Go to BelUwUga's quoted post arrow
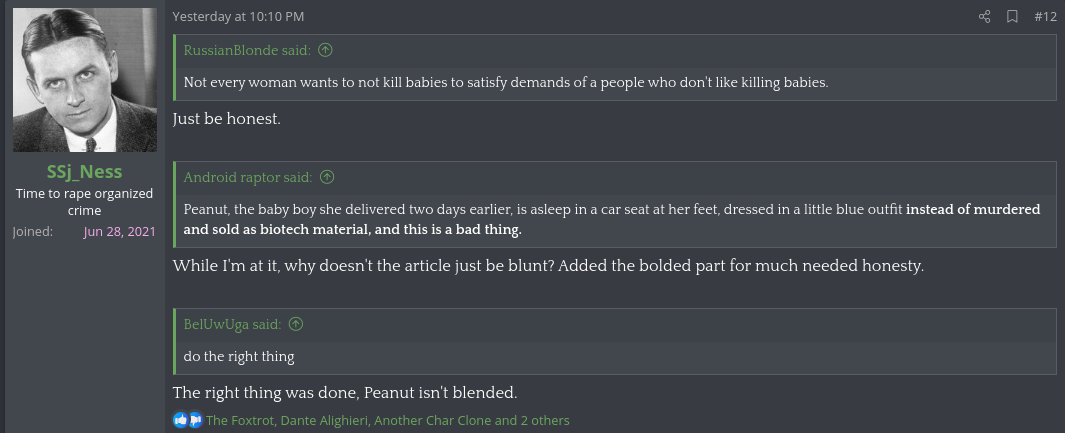 pyautogui.click(x=295, y=324)
